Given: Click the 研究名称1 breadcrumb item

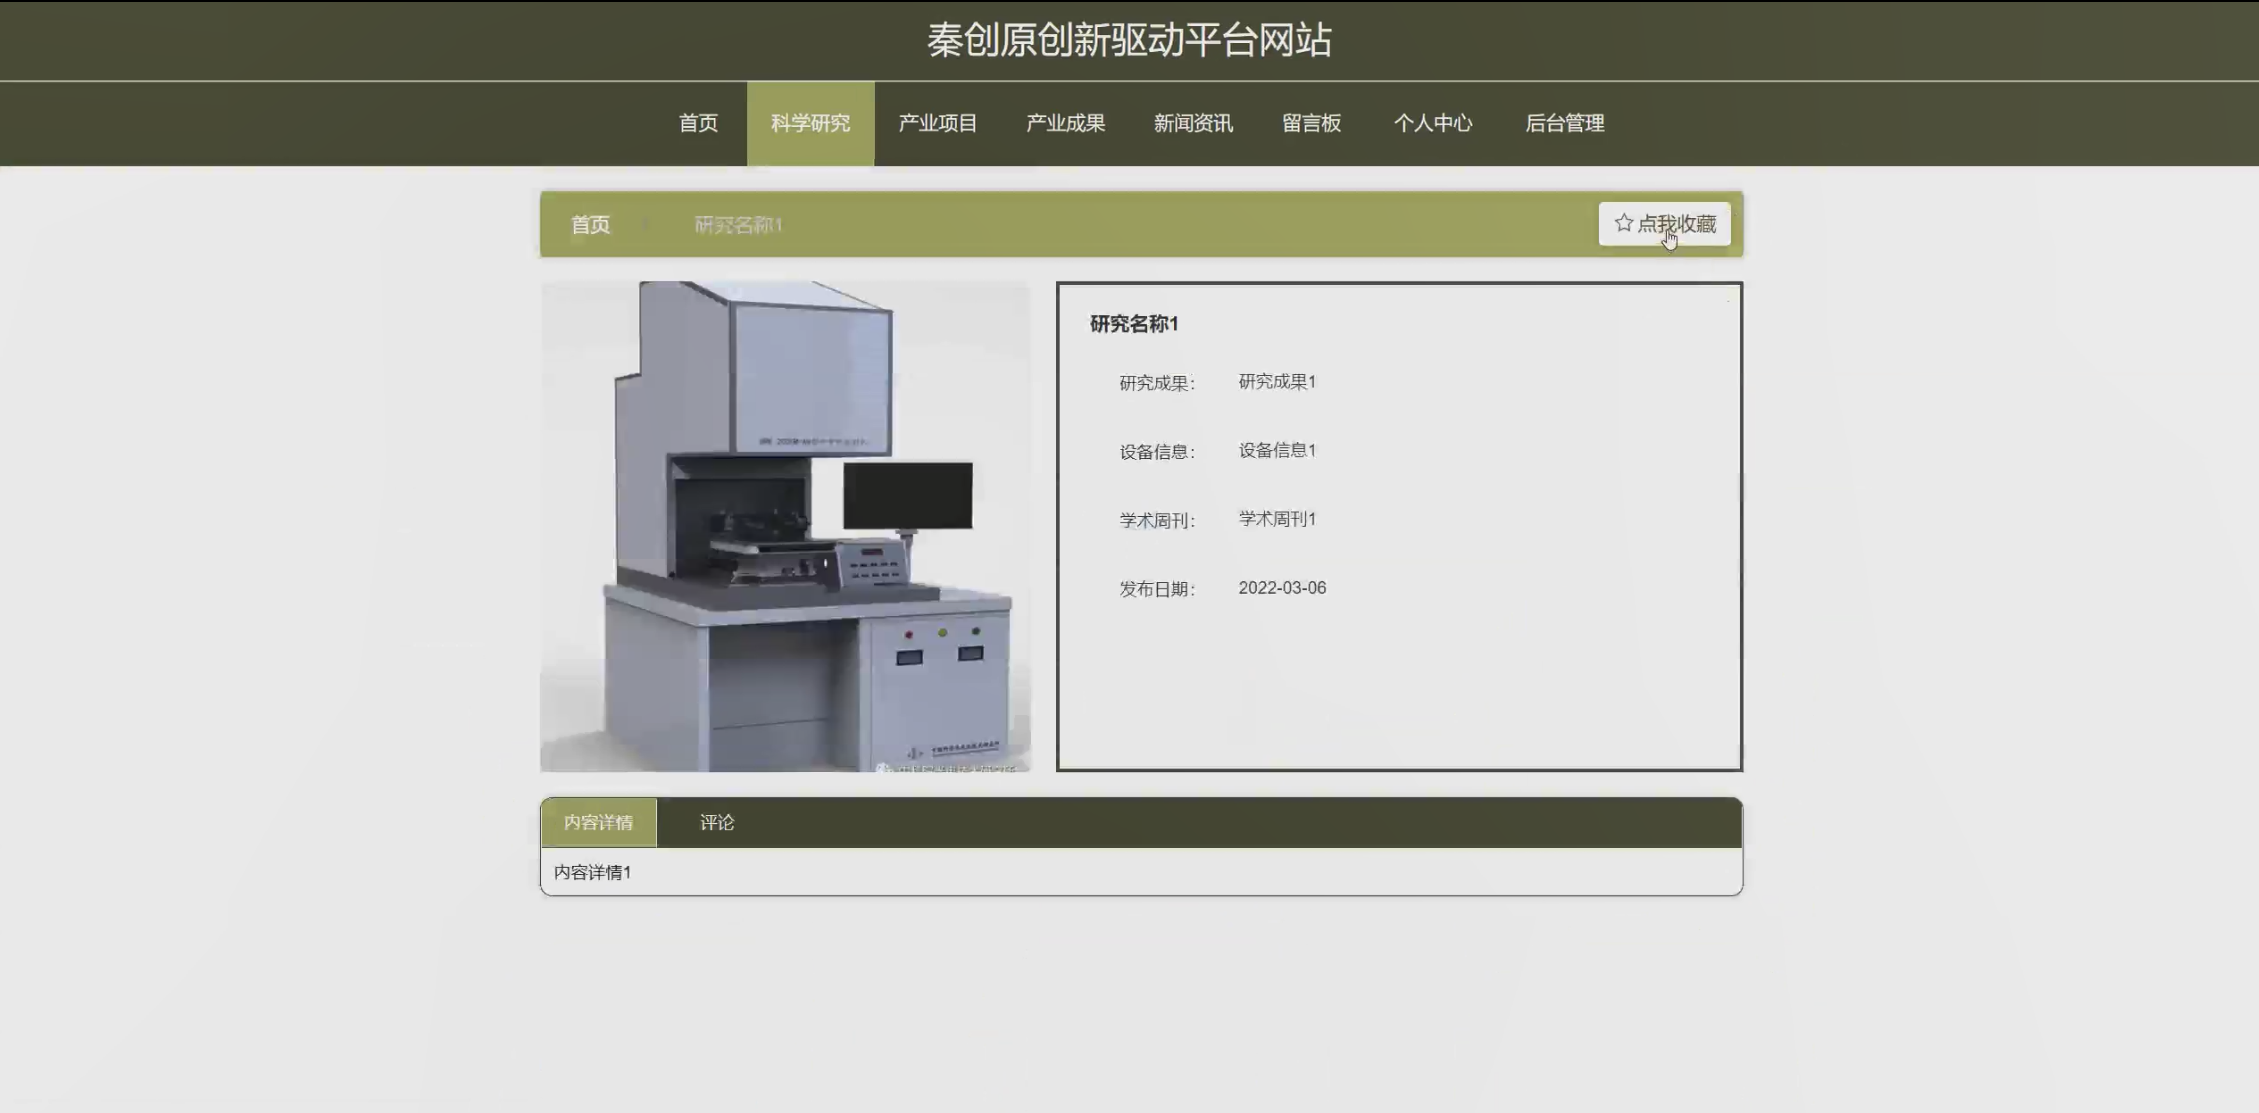Looking at the screenshot, I should pos(738,225).
